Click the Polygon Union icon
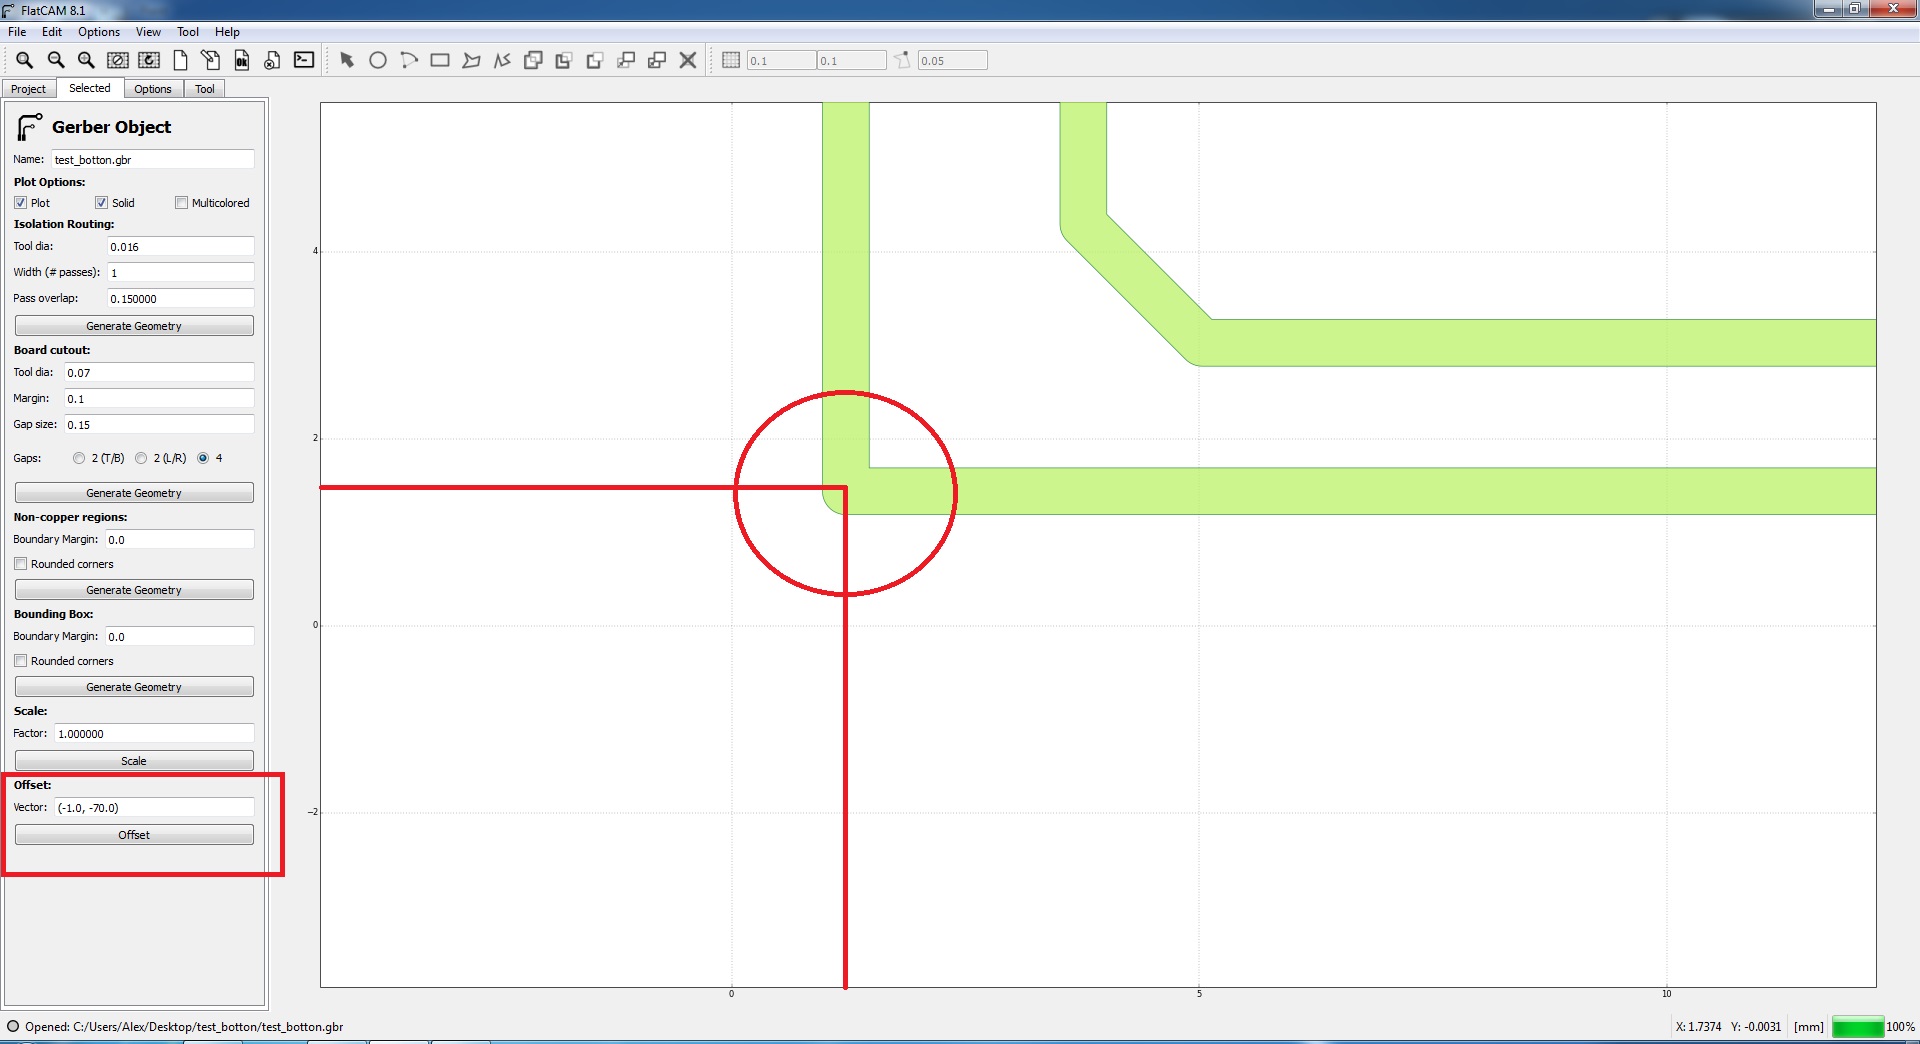This screenshot has width=1920, height=1044. pyautogui.click(x=533, y=60)
